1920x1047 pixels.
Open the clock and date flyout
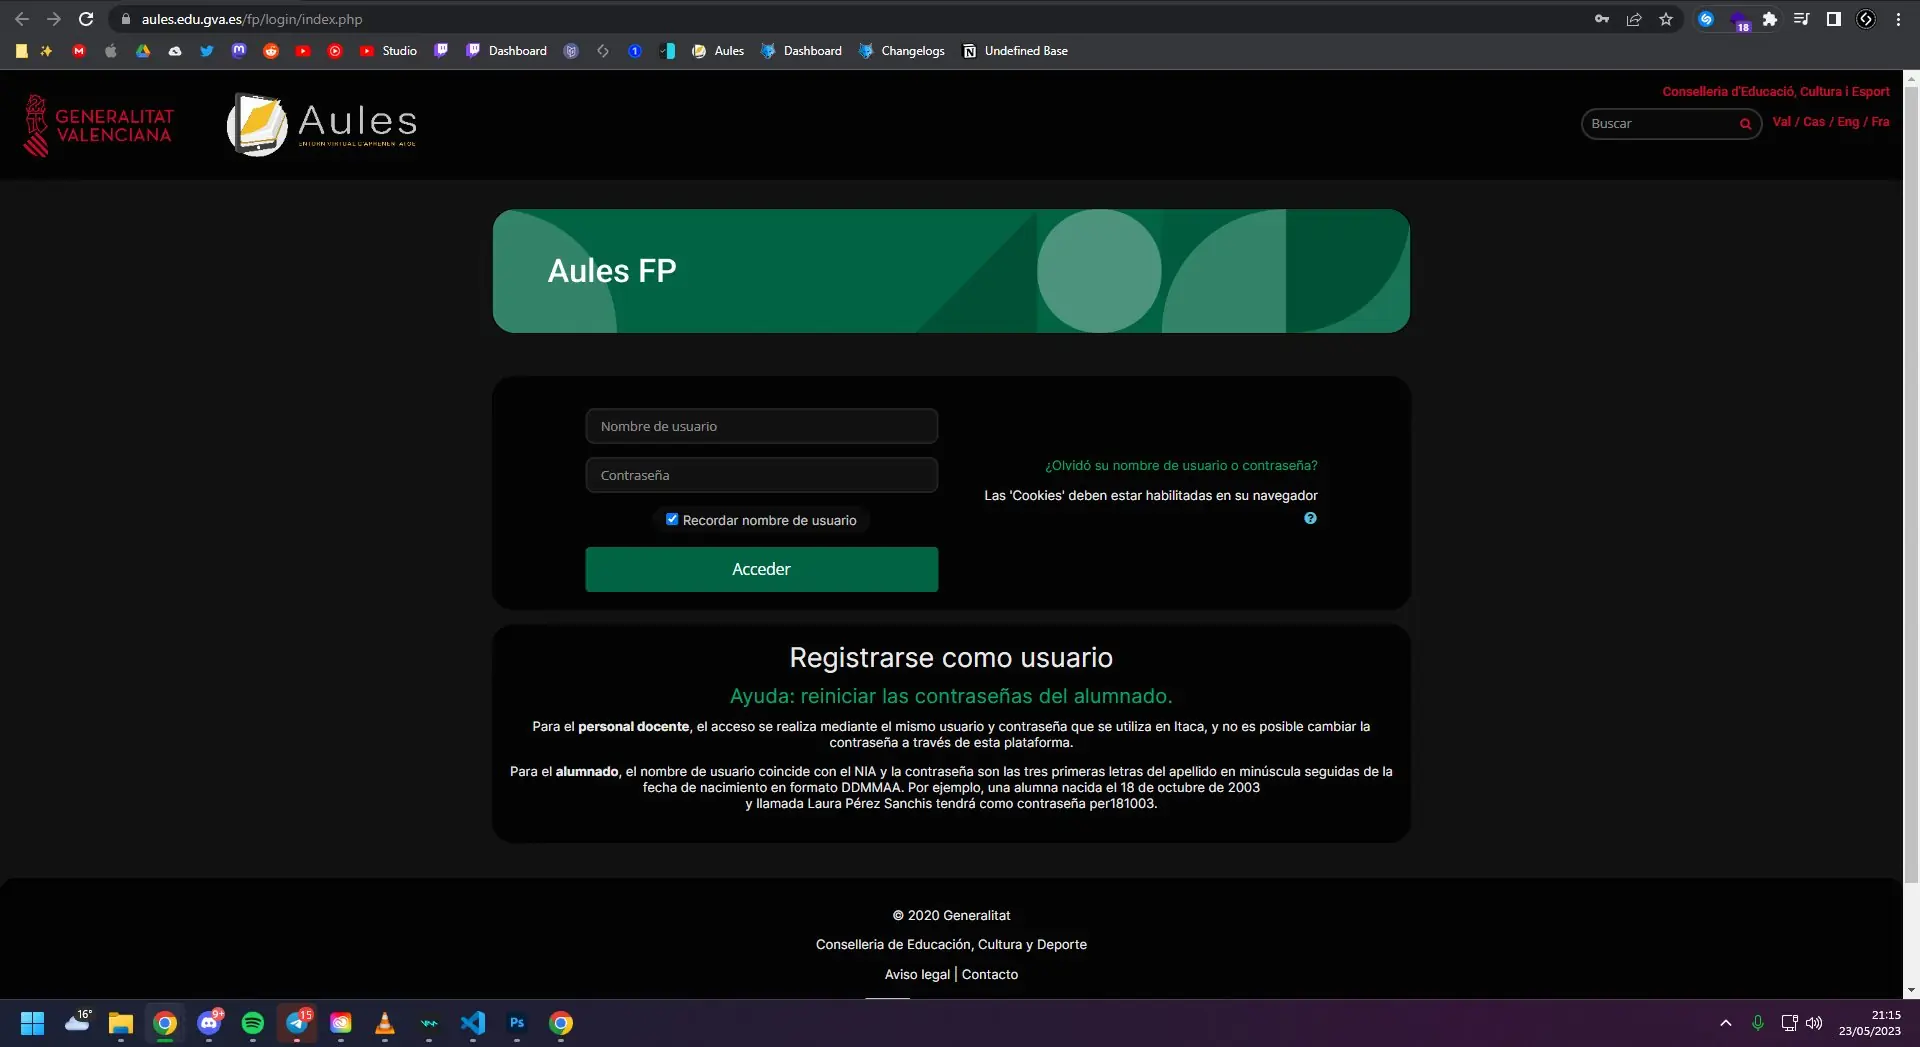(1870, 1023)
